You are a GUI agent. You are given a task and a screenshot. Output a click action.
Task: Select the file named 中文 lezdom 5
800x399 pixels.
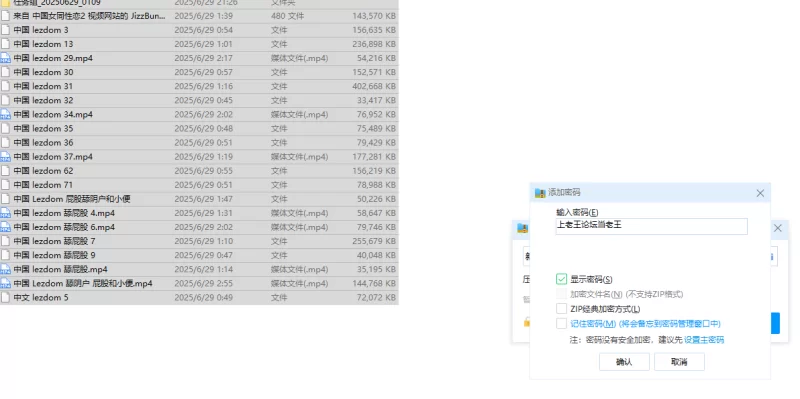(41, 297)
